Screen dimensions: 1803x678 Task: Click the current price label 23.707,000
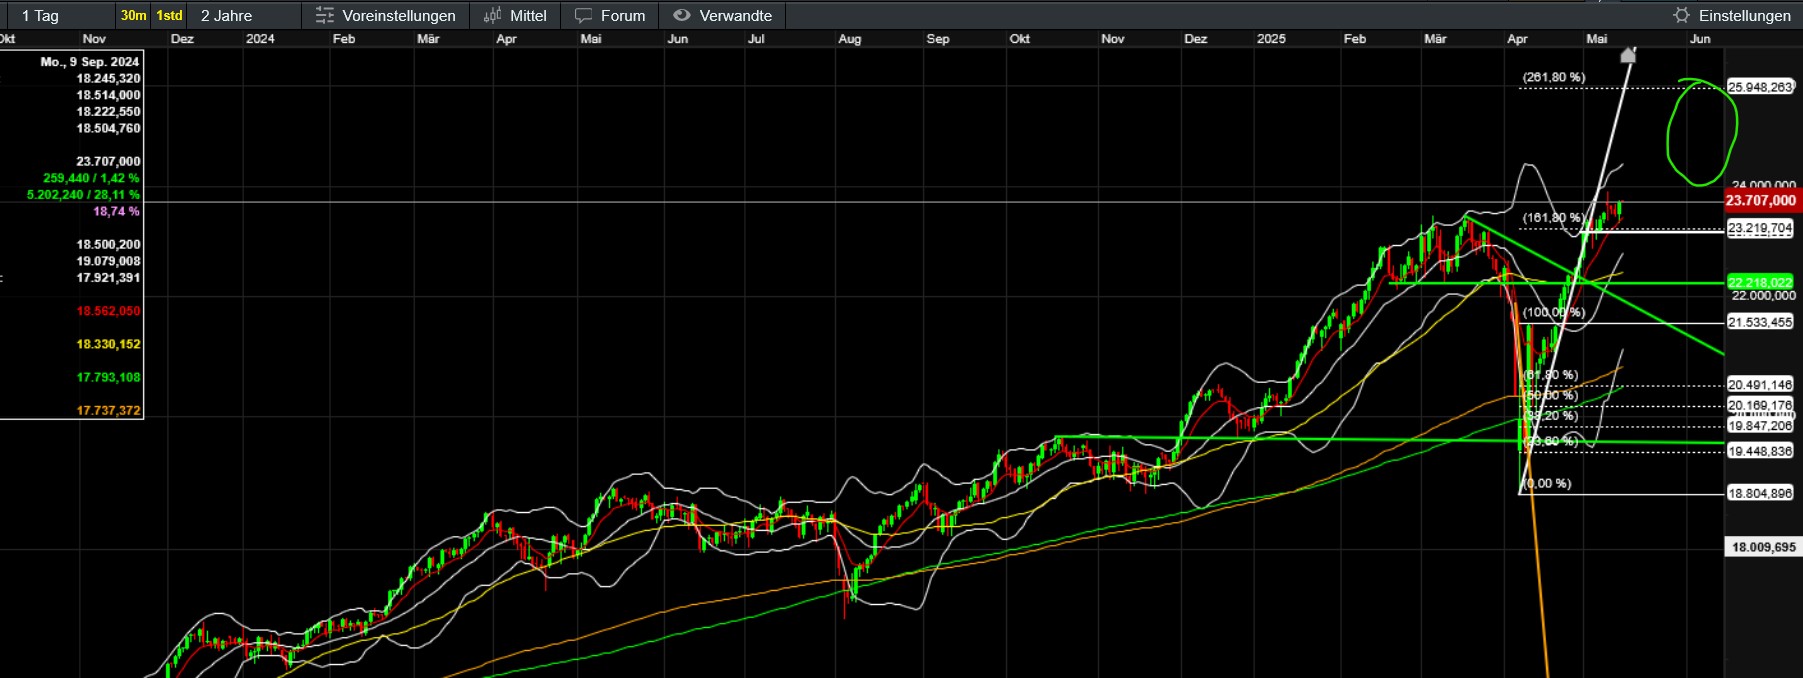pyautogui.click(x=1761, y=201)
